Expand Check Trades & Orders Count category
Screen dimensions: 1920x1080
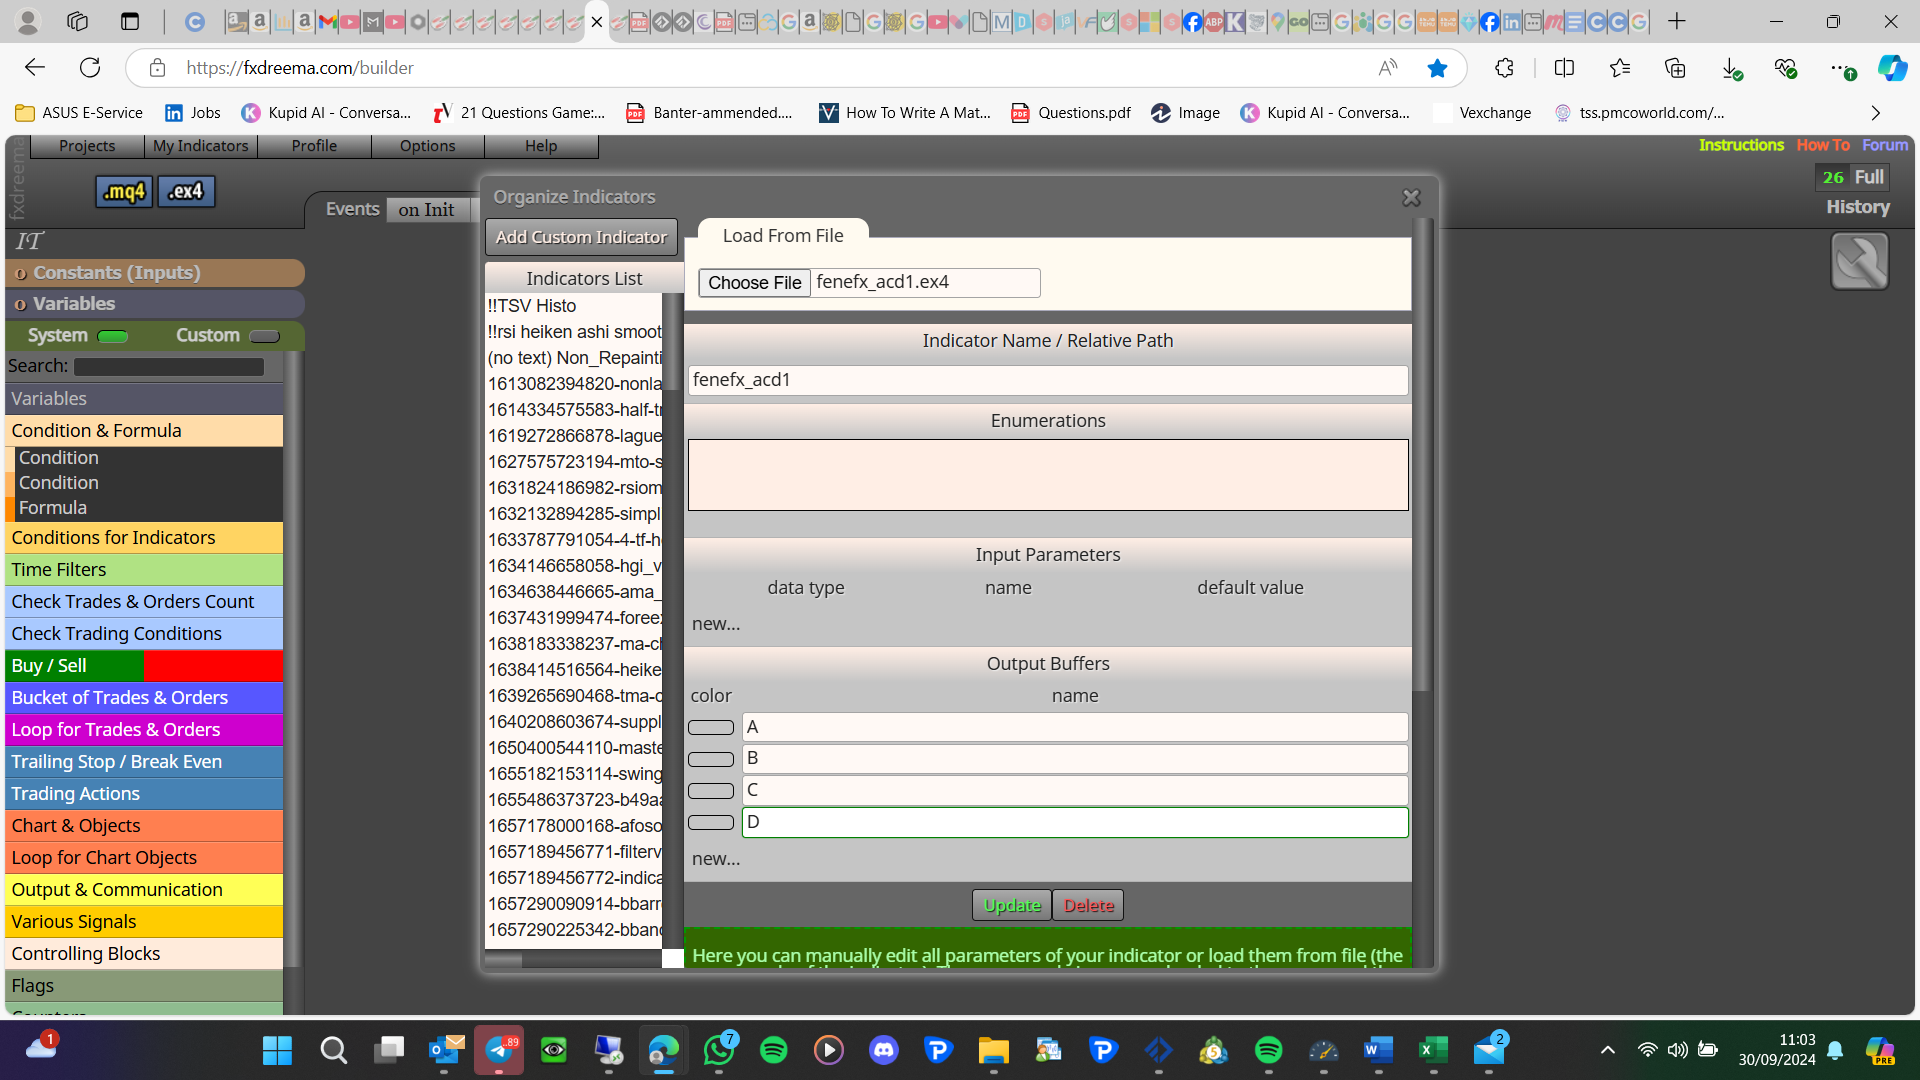coord(144,602)
